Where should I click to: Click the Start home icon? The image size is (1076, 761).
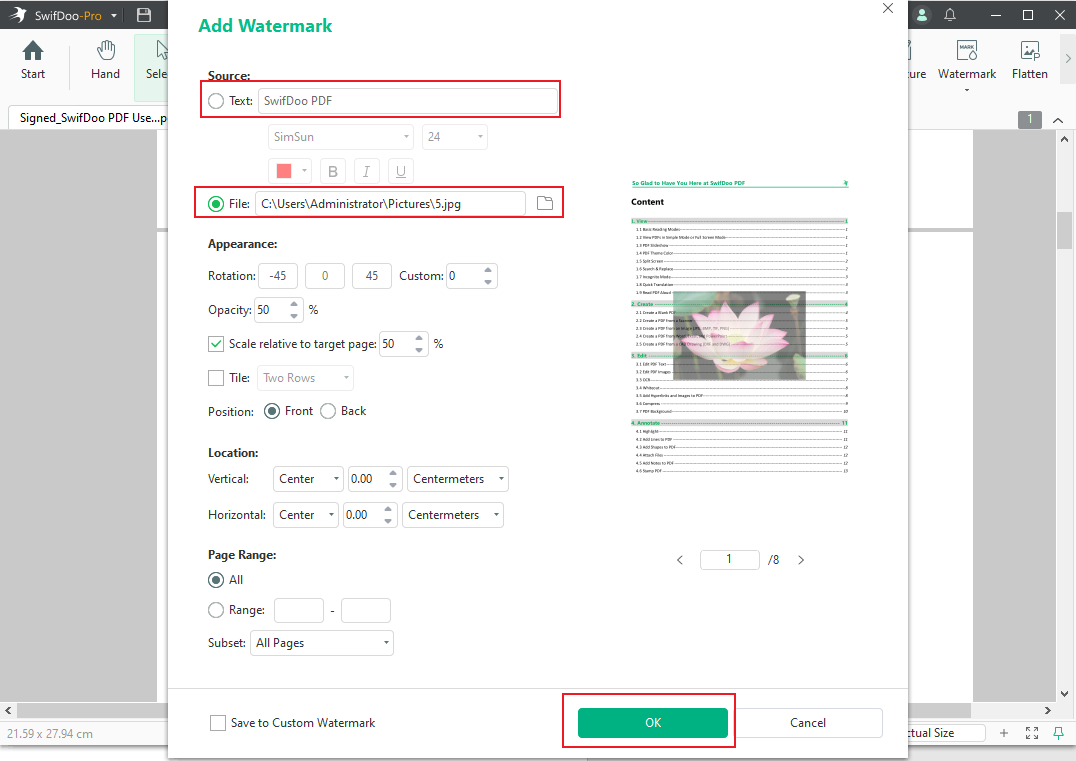[33, 62]
